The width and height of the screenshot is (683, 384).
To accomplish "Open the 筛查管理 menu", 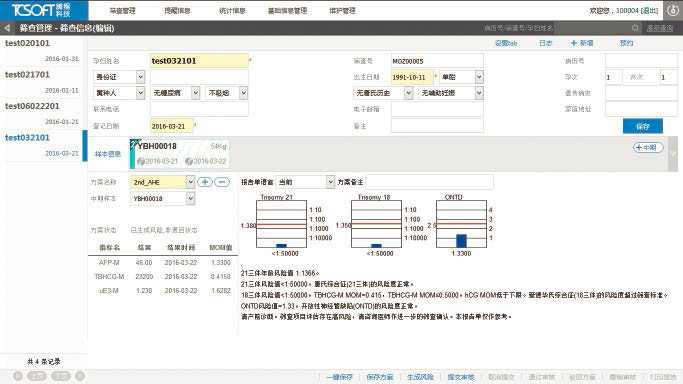I will [x=122, y=10].
